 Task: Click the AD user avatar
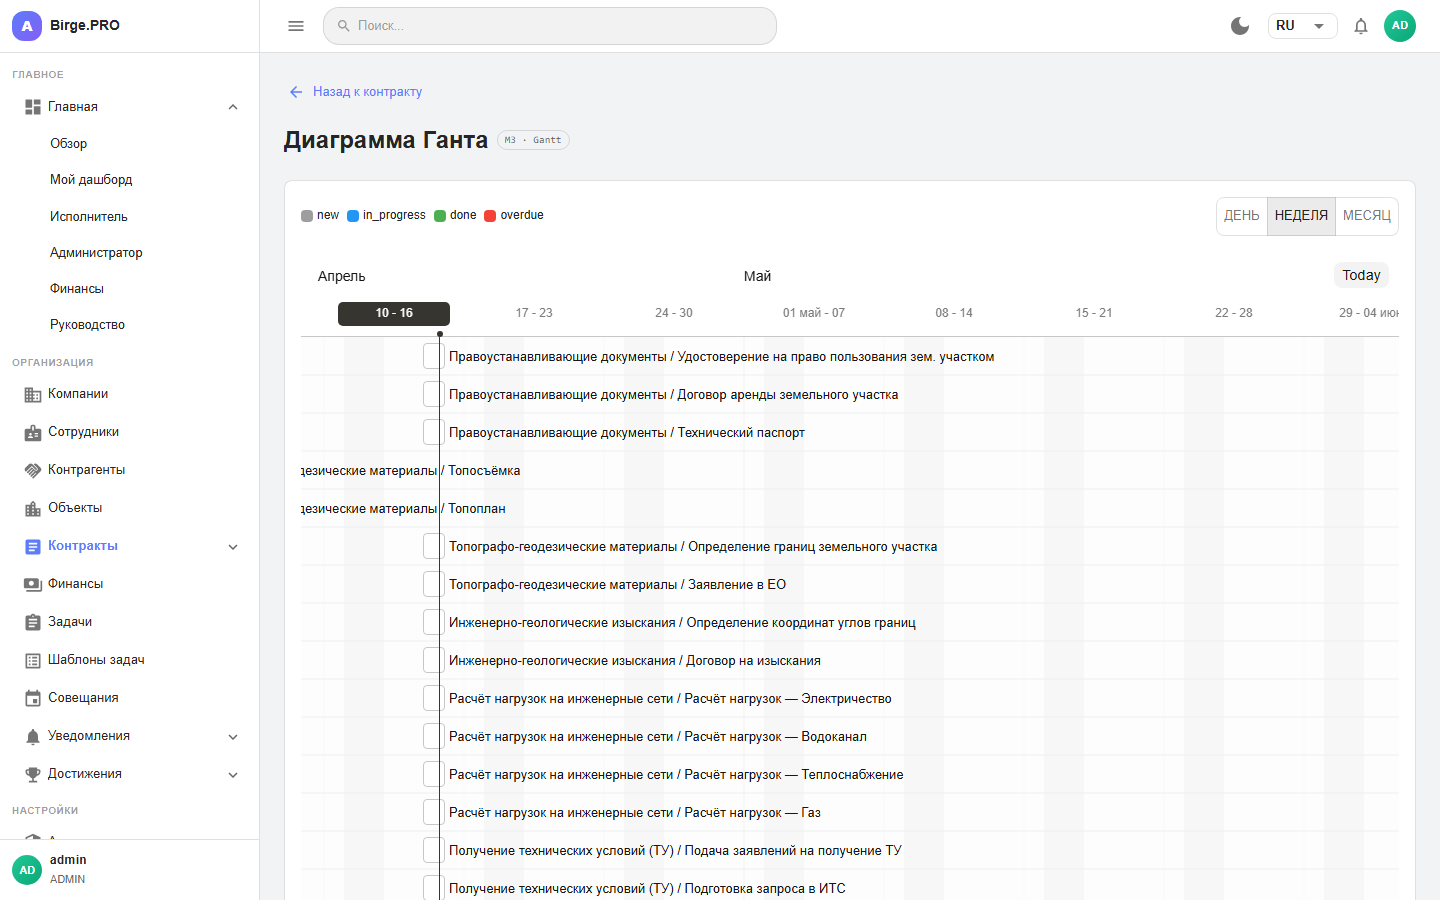click(1400, 26)
